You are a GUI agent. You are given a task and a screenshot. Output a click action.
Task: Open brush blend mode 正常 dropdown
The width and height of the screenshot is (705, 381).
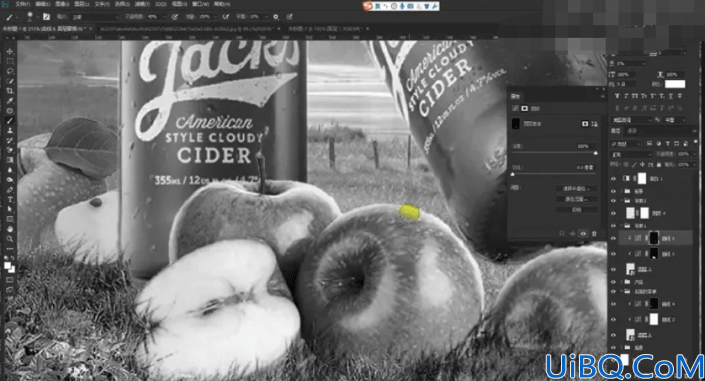click(94, 17)
